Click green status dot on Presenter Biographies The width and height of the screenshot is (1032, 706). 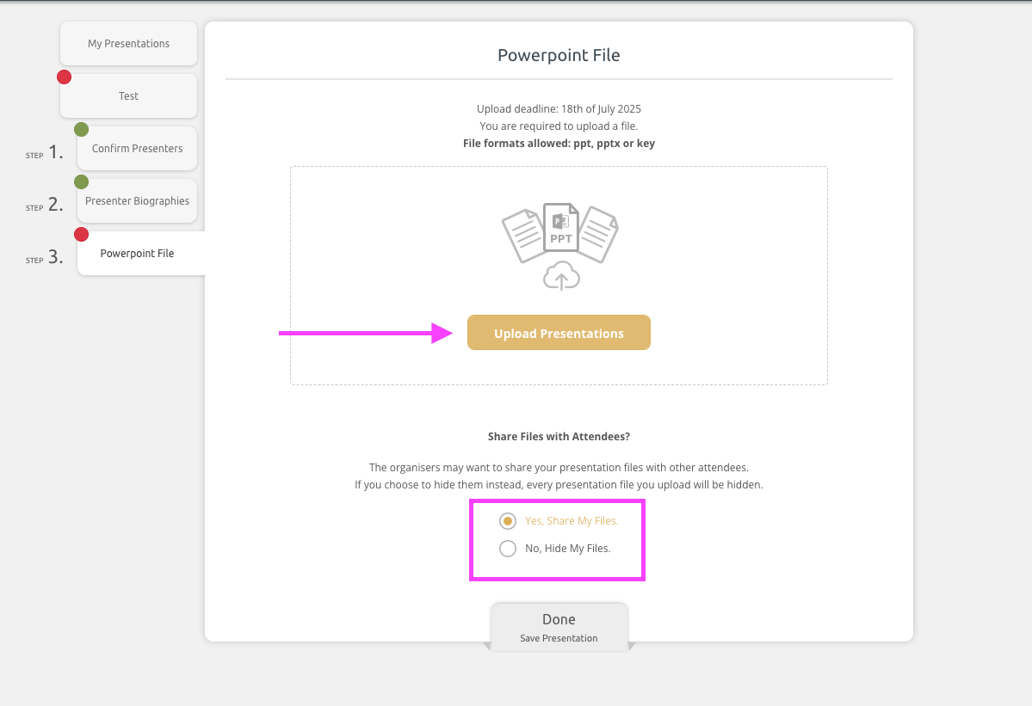pos(81,182)
